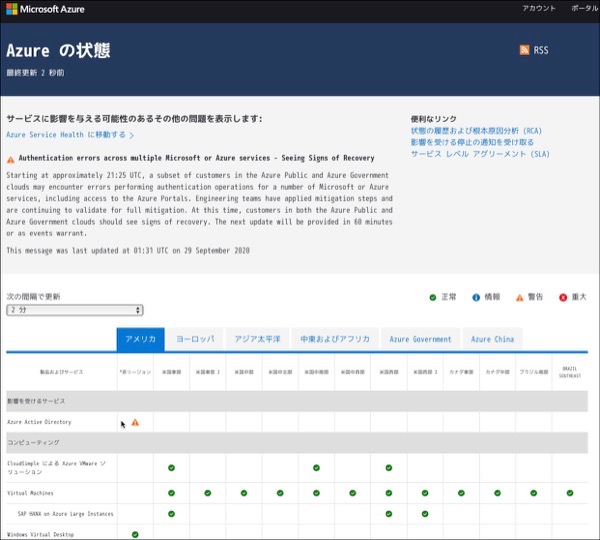Open the Azure Government tab
Screen dimensions: 600x540
(x=421, y=339)
